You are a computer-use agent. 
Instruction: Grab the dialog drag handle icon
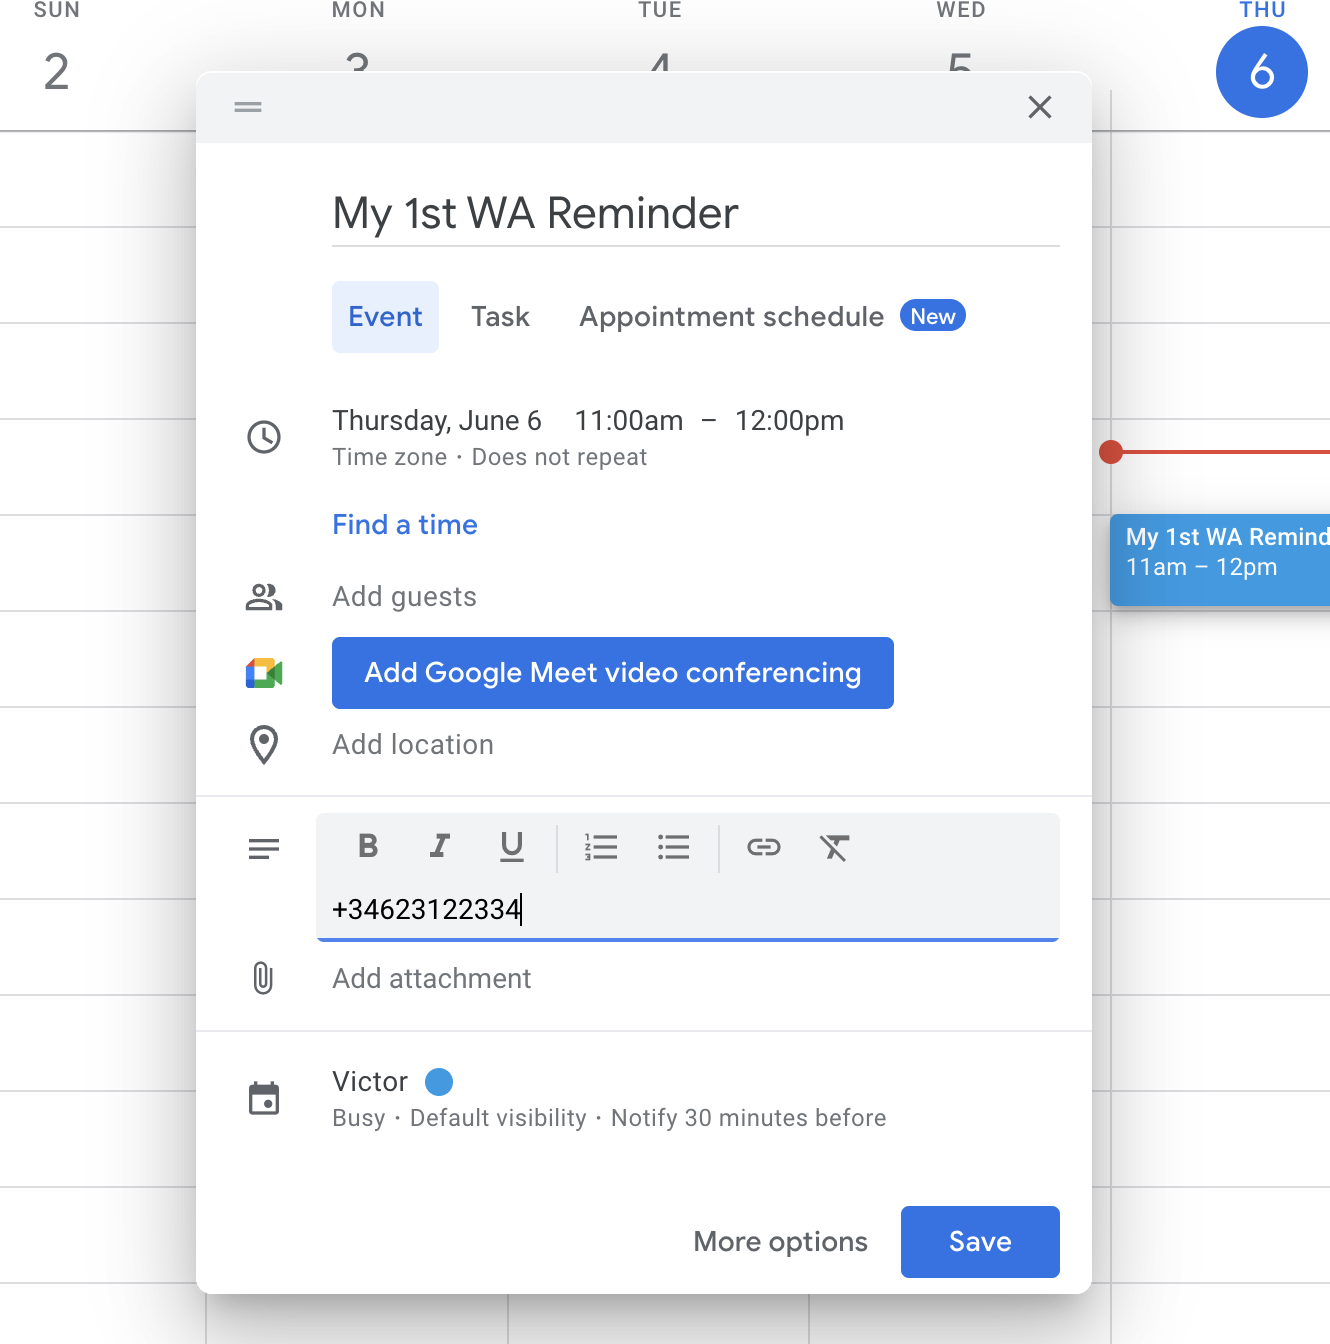pyautogui.click(x=248, y=107)
